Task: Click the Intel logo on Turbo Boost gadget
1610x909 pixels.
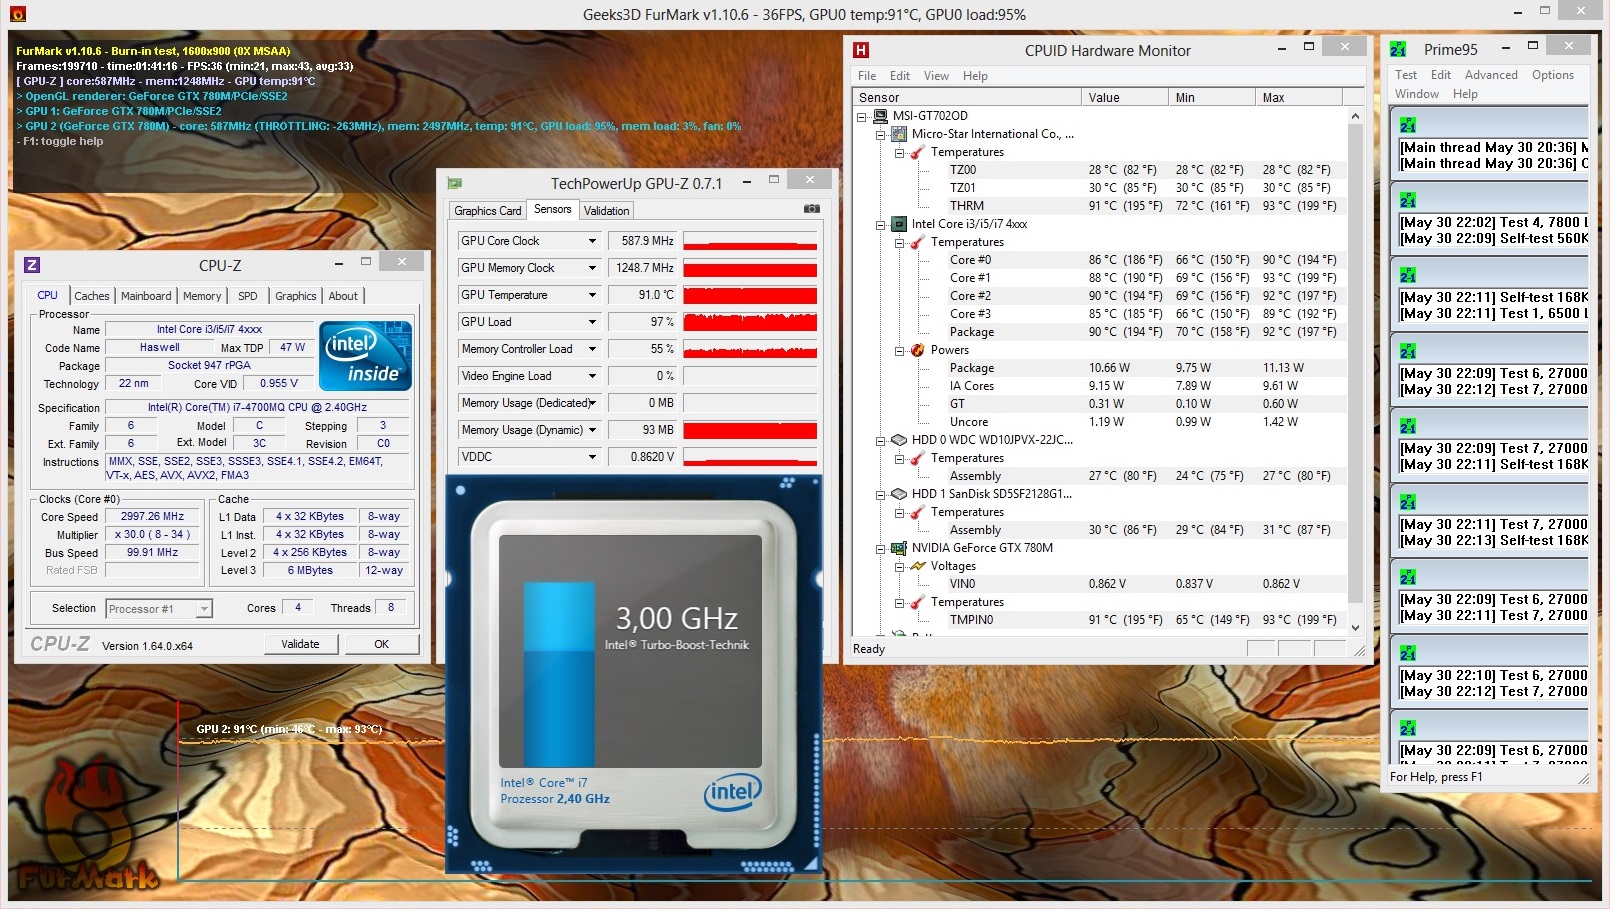Action: coord(732,792)
